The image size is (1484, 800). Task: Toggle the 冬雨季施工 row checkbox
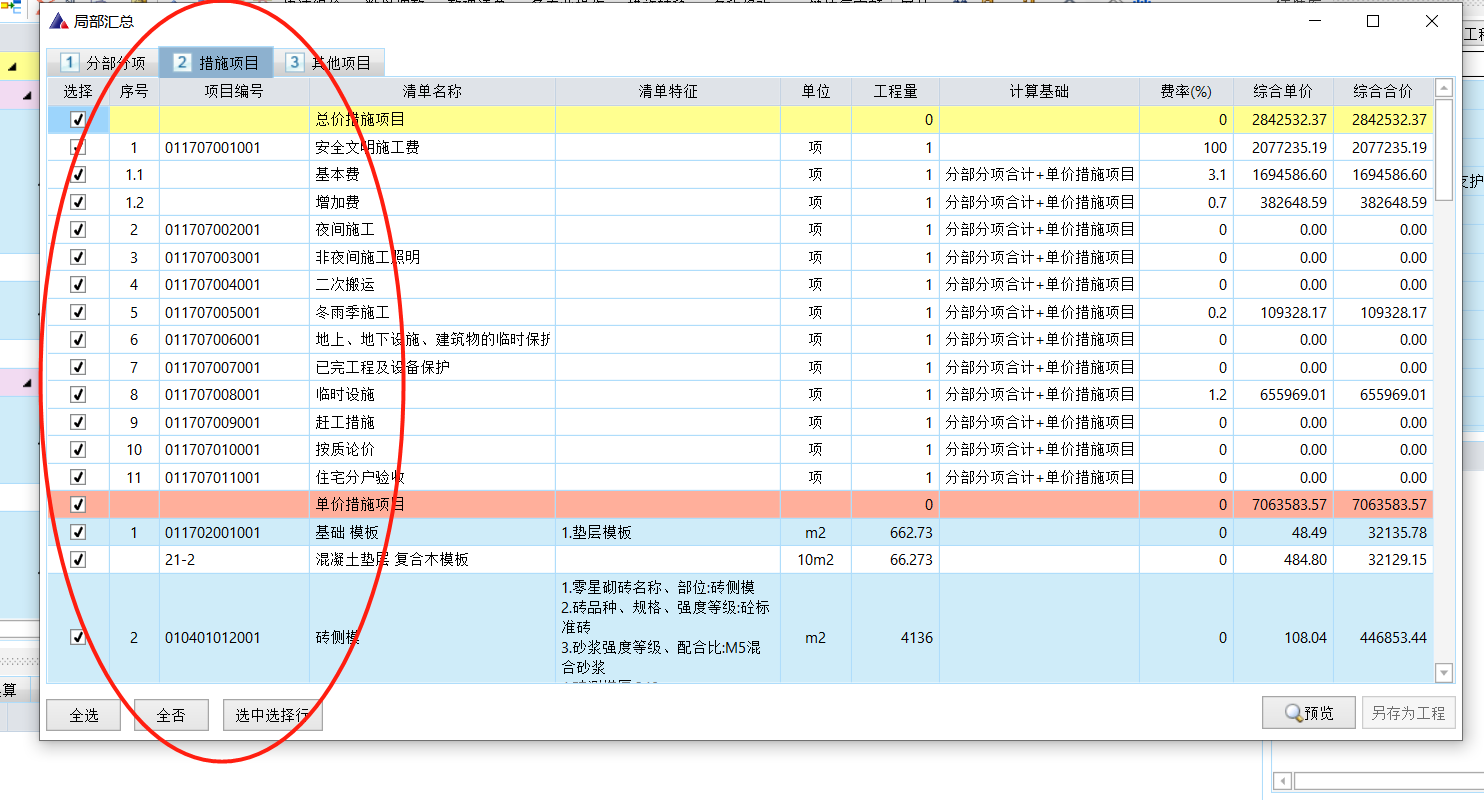(x=78, y=312)
